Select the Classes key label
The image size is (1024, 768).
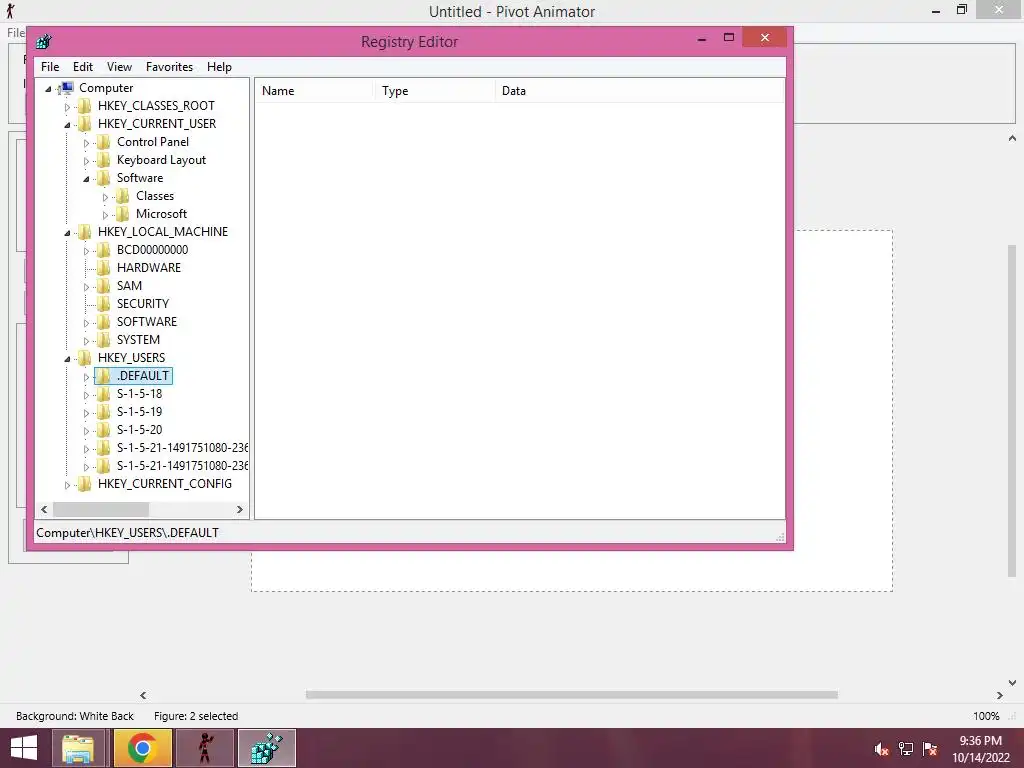[x=155, y=196]
